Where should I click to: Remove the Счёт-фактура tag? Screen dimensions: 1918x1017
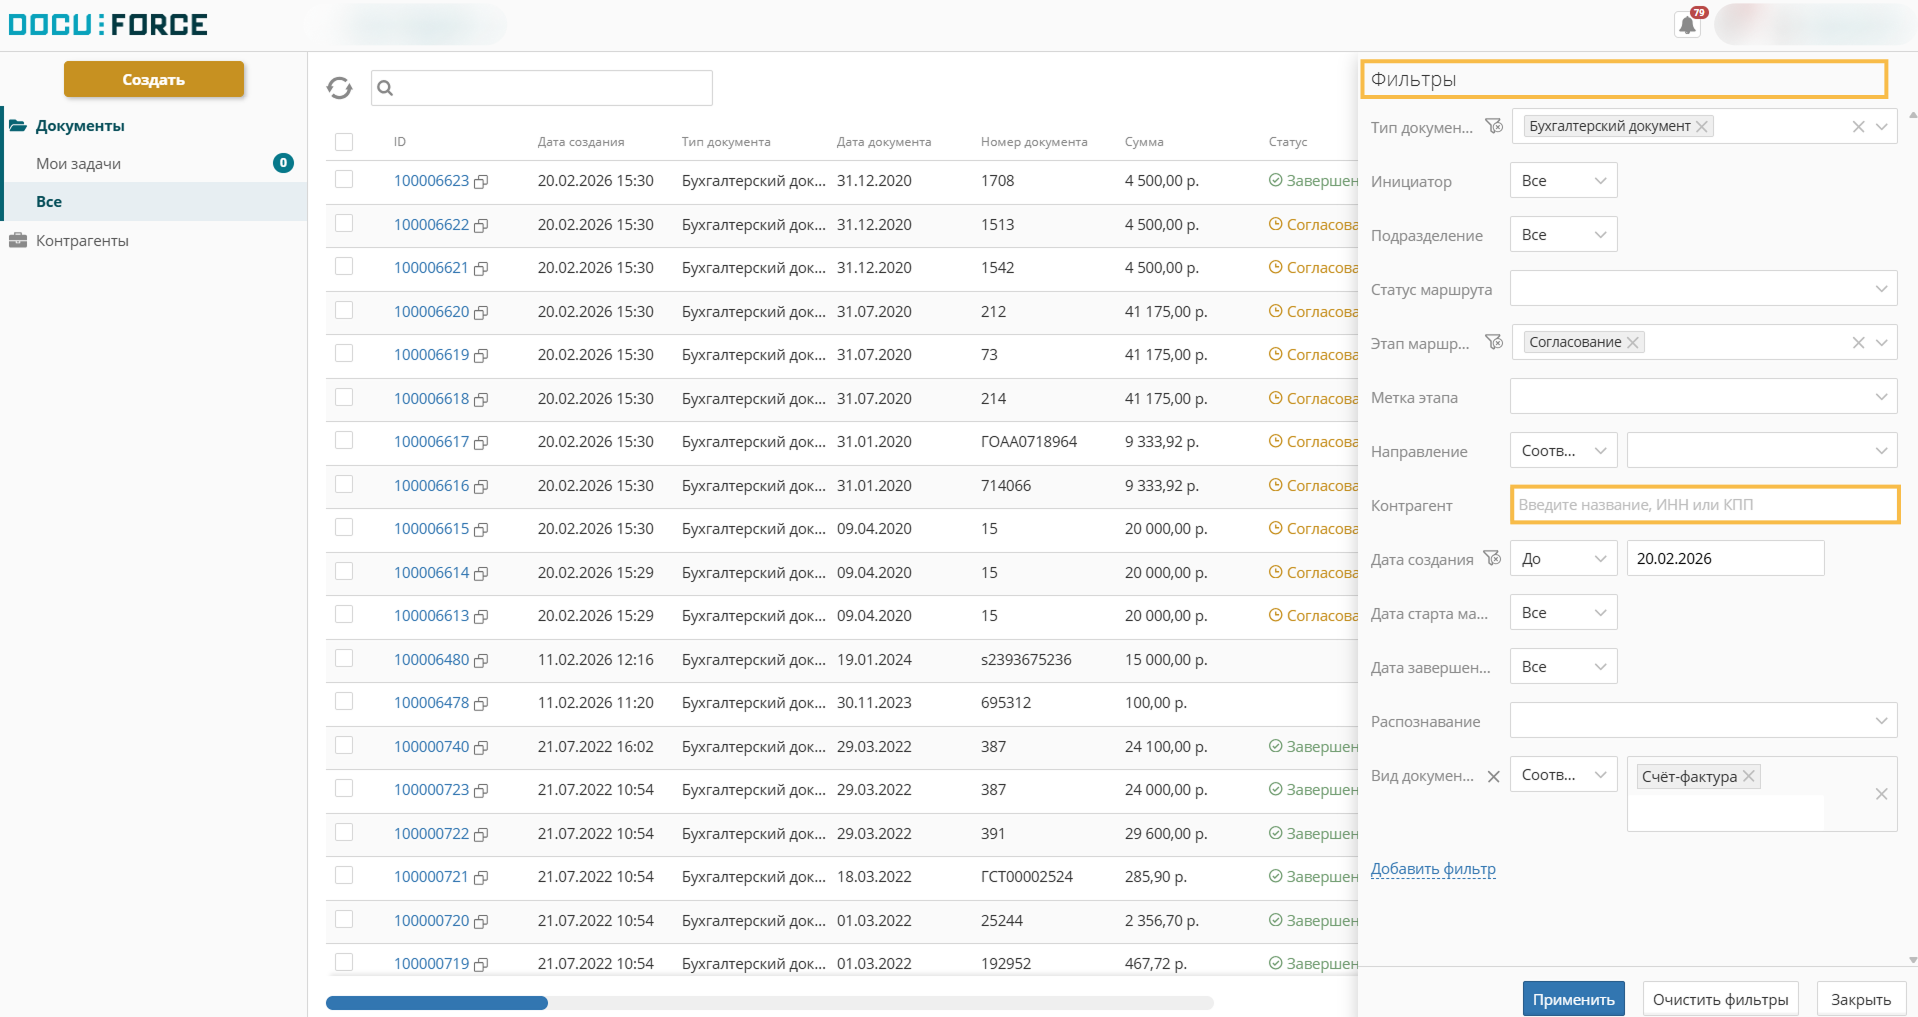1749,776
